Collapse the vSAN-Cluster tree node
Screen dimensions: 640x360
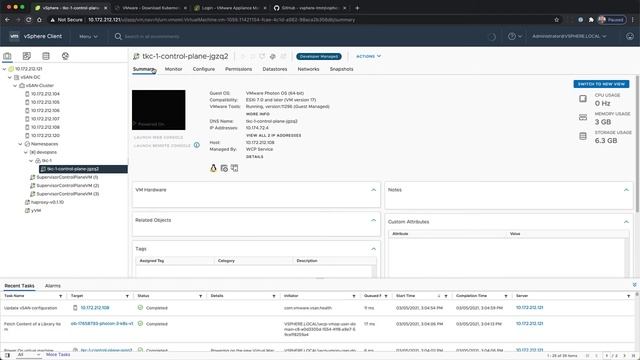pyautogui.click(x=15, y=86)
